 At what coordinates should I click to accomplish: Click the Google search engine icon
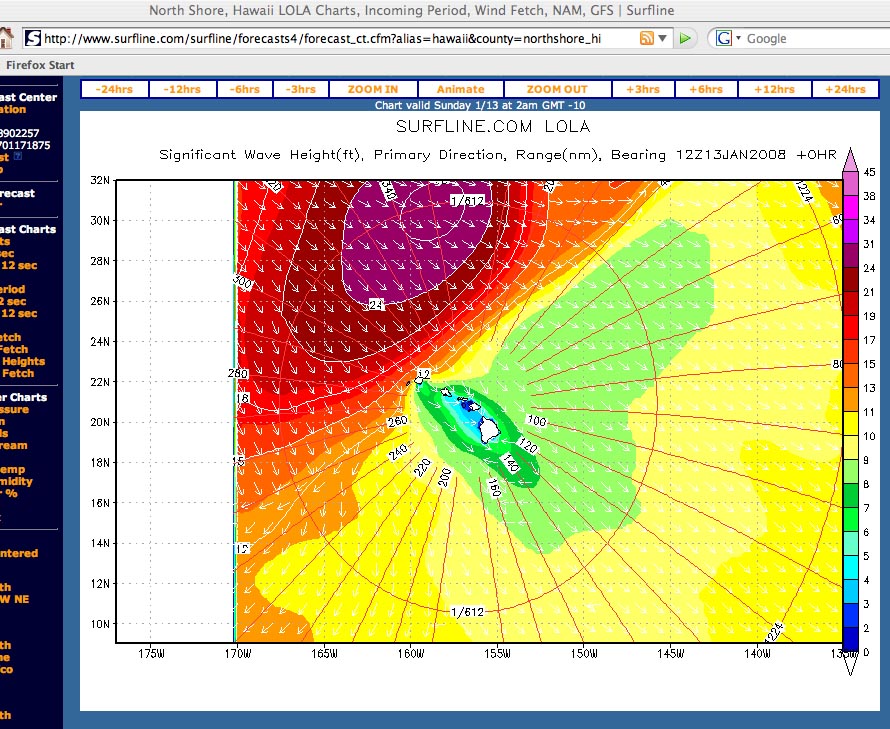click(x=724, y=38)
